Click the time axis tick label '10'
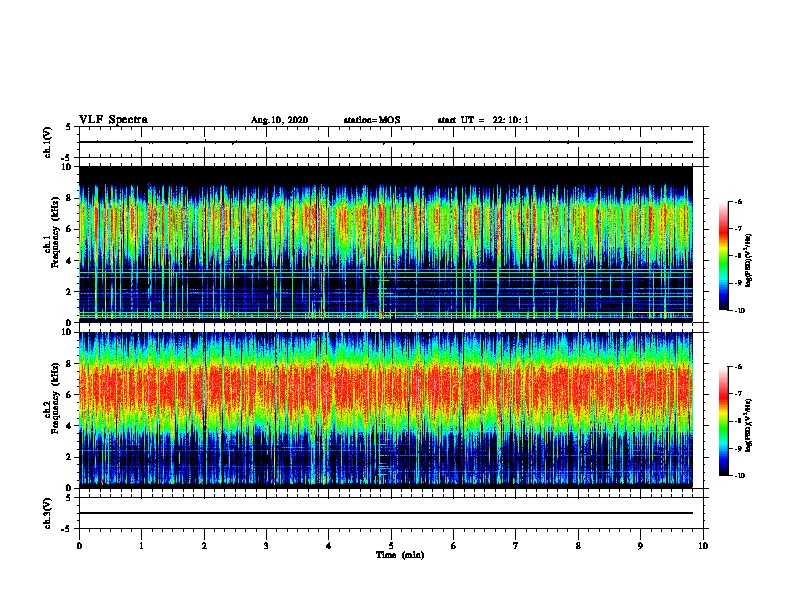The image size is (792, 612). click(703, 546)
